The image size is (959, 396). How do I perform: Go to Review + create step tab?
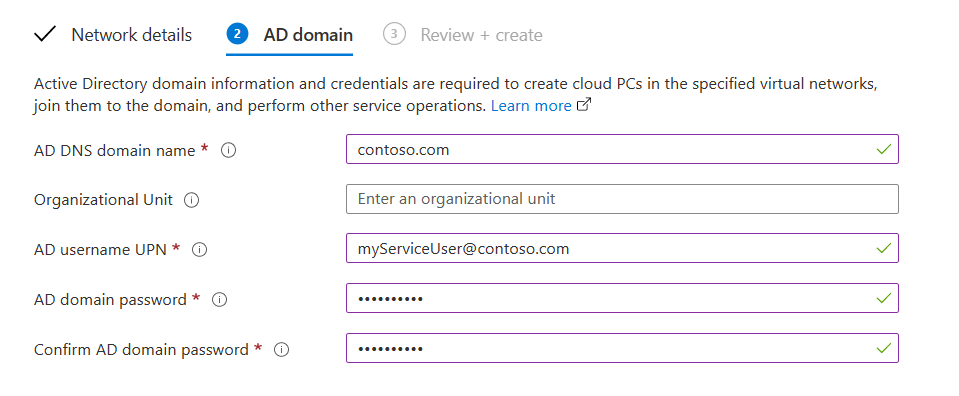[463, 35]
